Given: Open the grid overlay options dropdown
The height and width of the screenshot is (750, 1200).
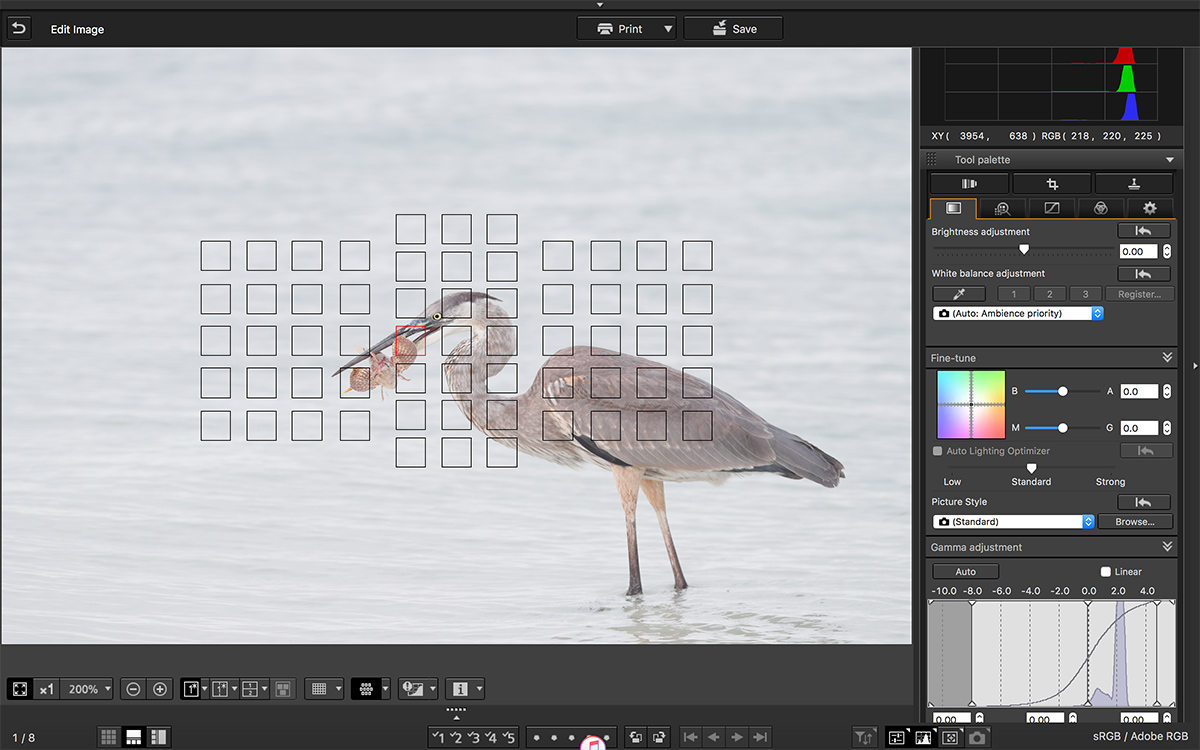Looking at the screenshot, I should point(339,689).
